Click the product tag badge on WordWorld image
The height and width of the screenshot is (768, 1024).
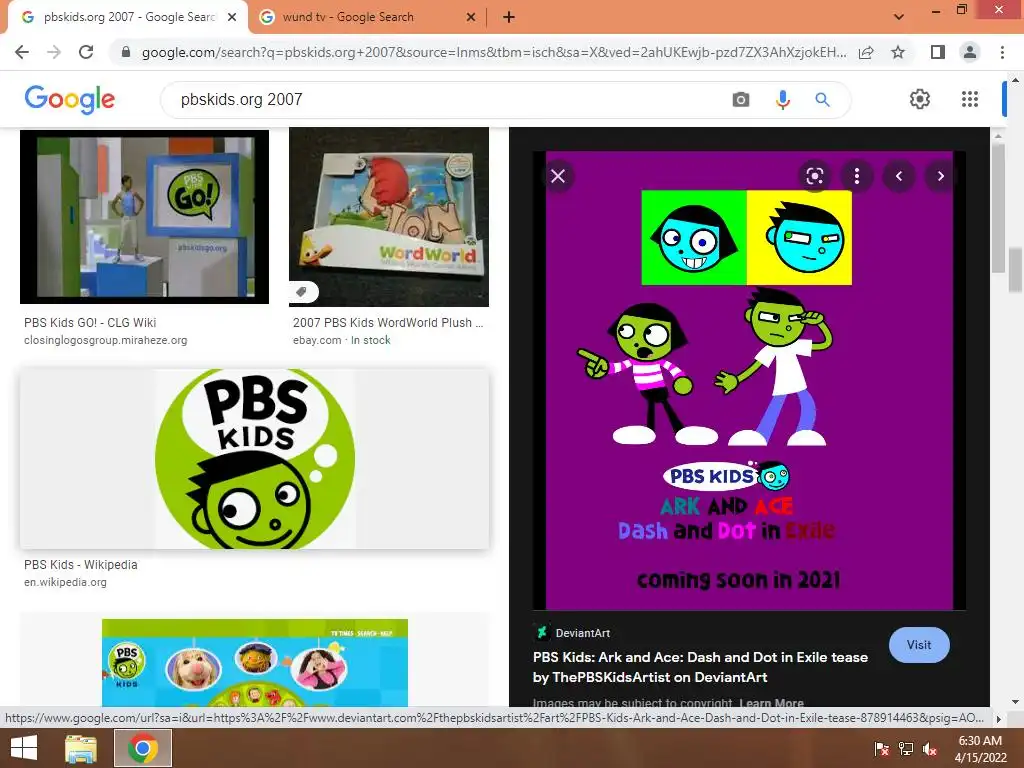click(302, 291)
